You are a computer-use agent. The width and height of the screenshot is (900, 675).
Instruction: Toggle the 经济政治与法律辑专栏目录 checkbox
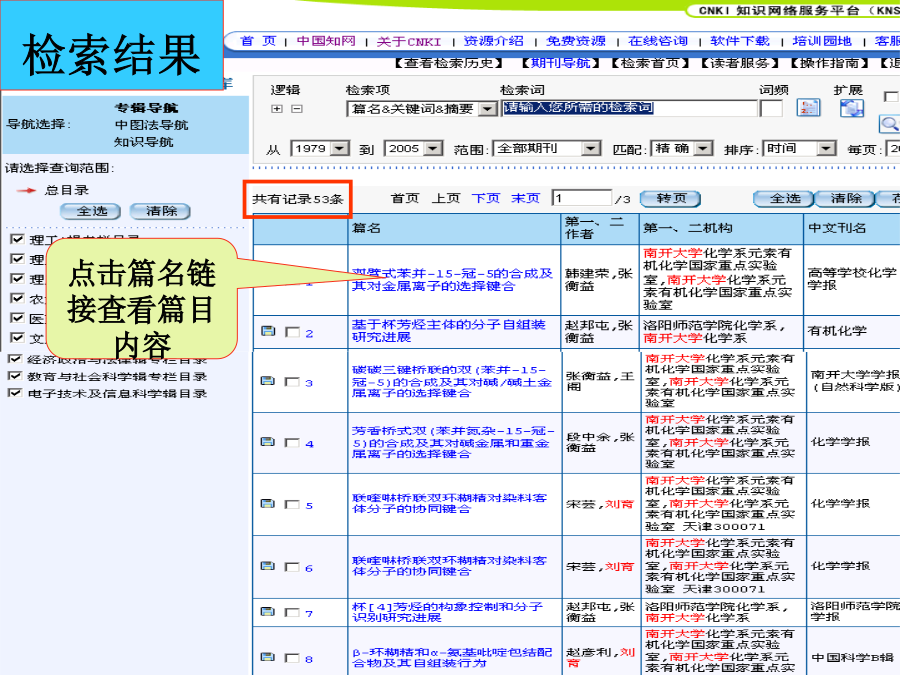coord(15,359)
